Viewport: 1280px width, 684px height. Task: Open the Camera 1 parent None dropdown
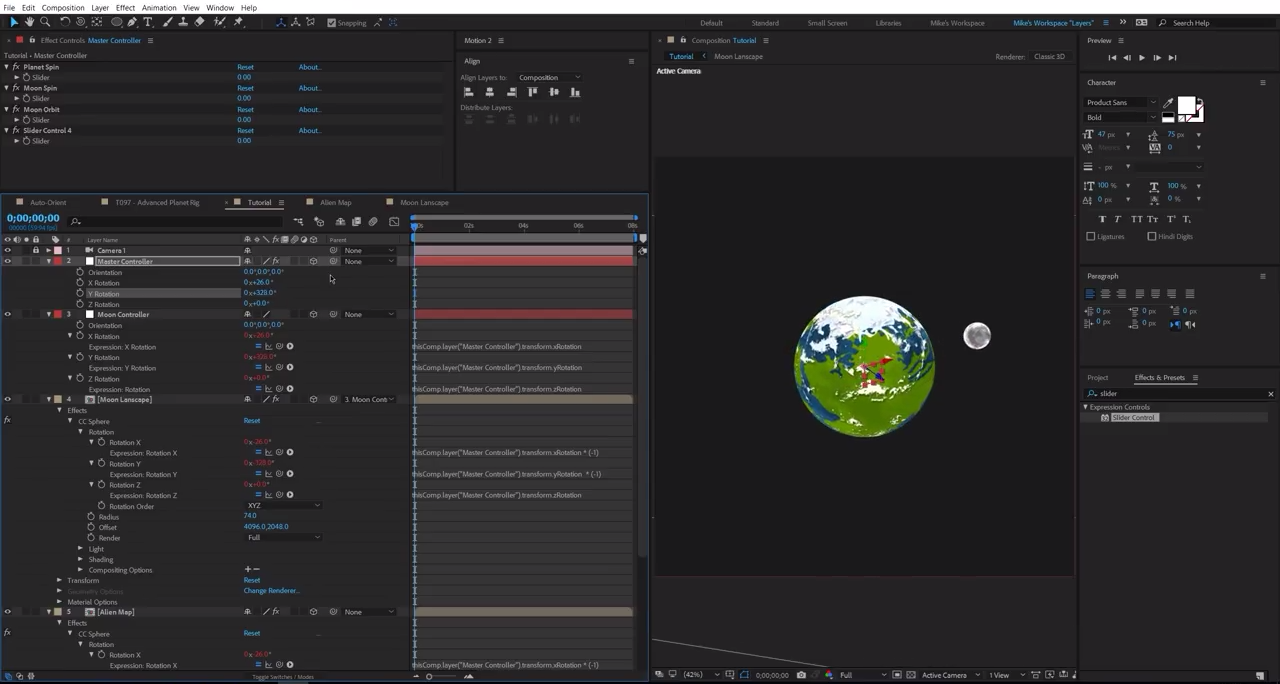tap(369, 250)
